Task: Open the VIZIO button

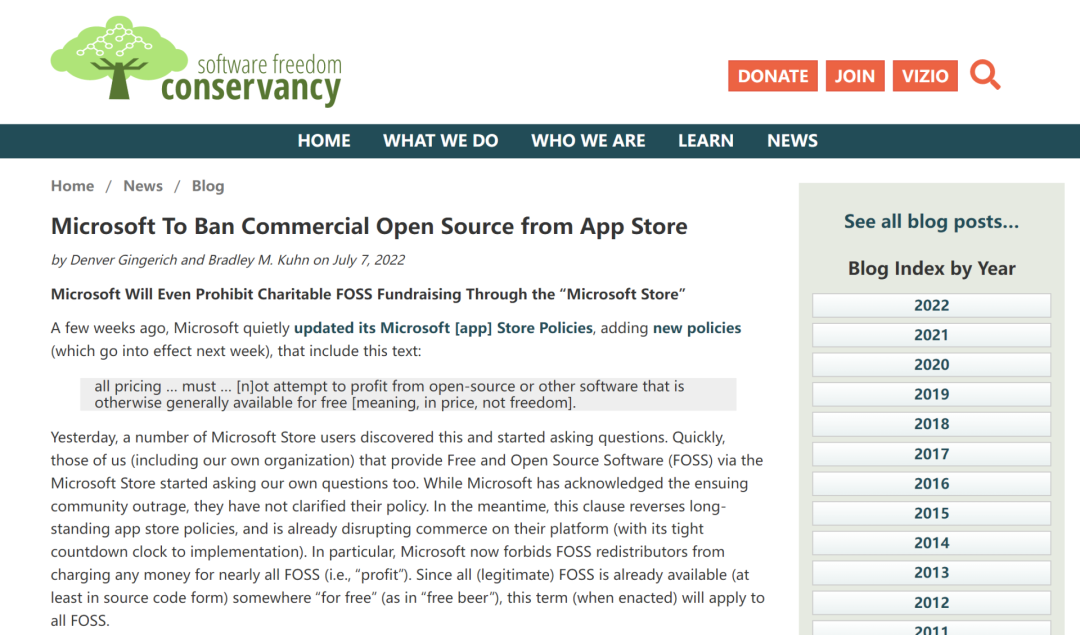Action: (x=925, y=76)
